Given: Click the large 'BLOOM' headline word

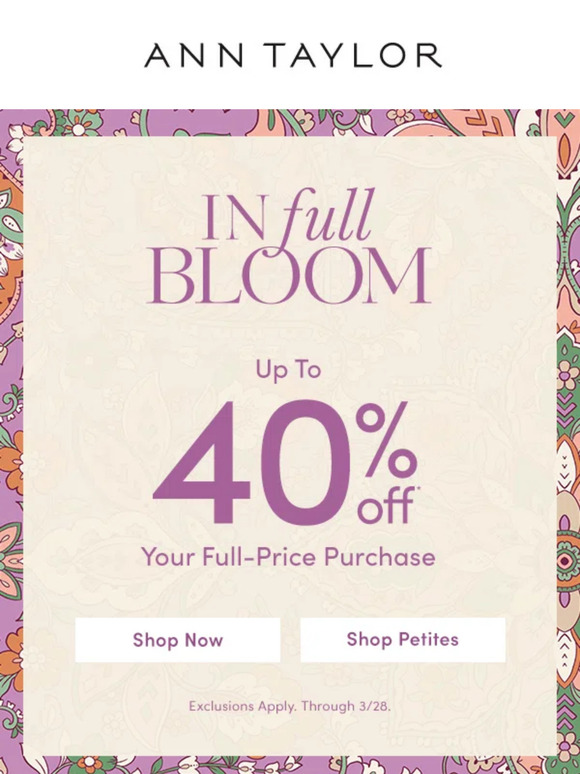Looking at the screenshot, I should tap(290, 276).
